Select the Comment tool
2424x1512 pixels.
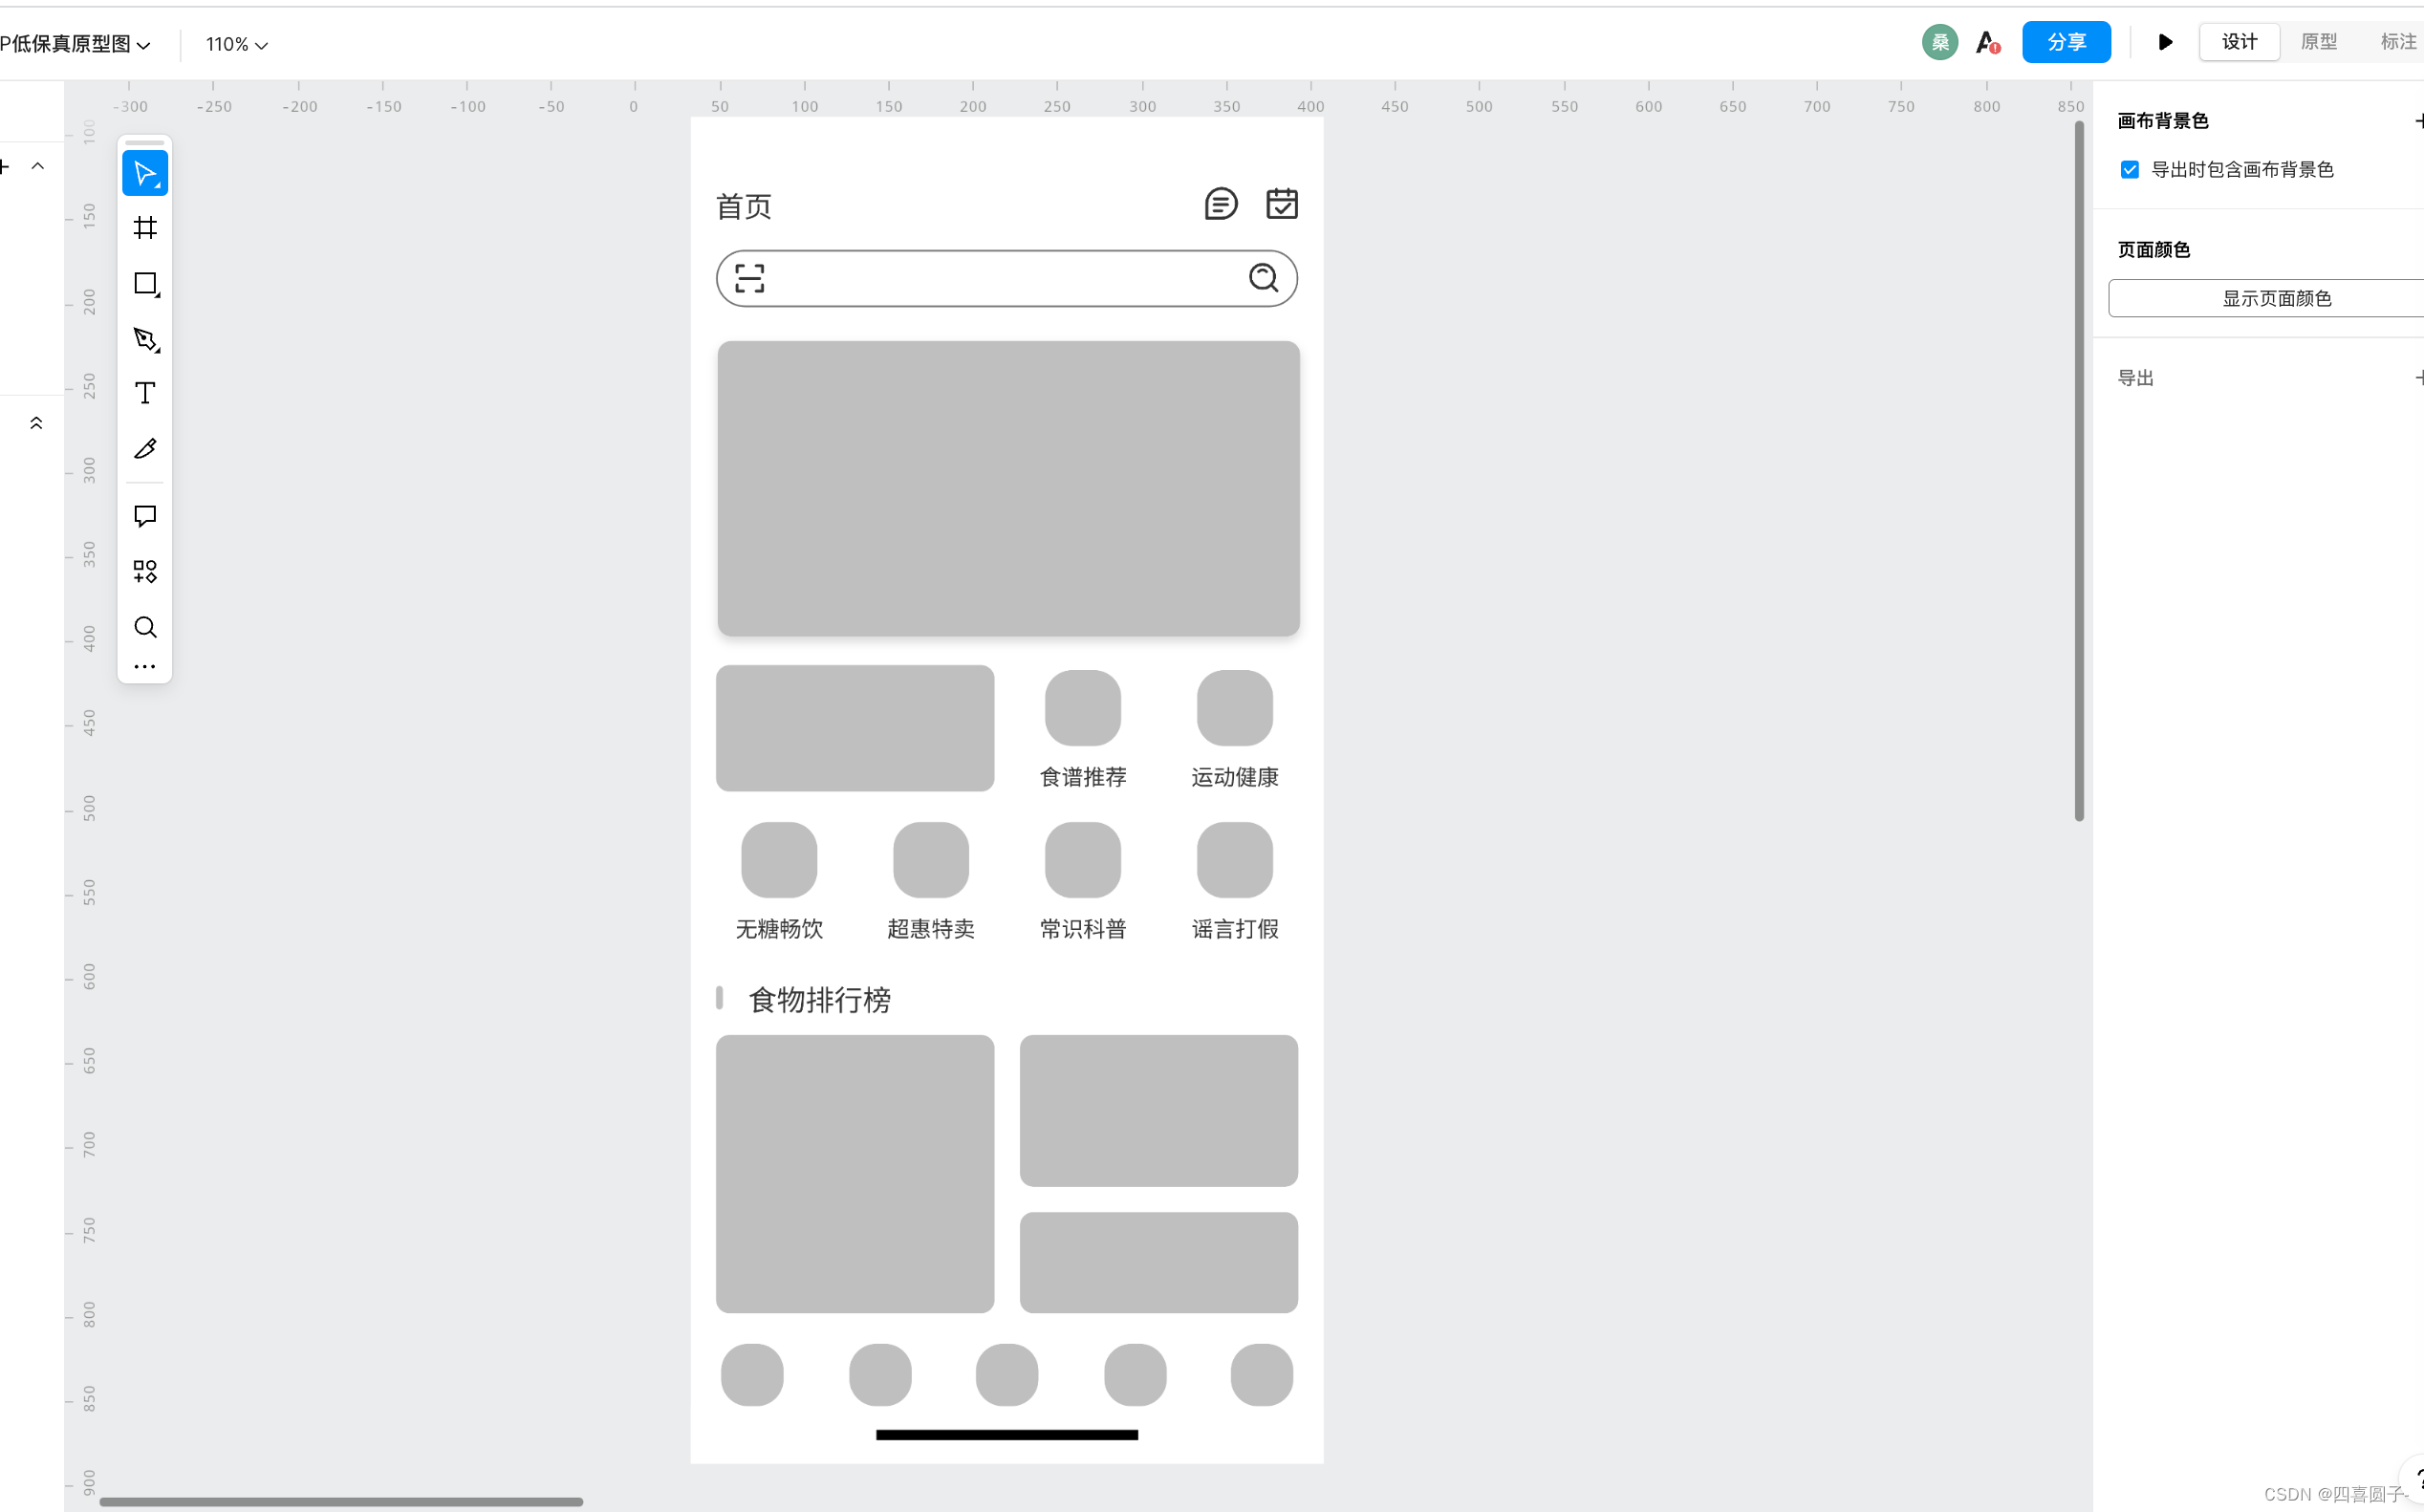pos(145,516)
